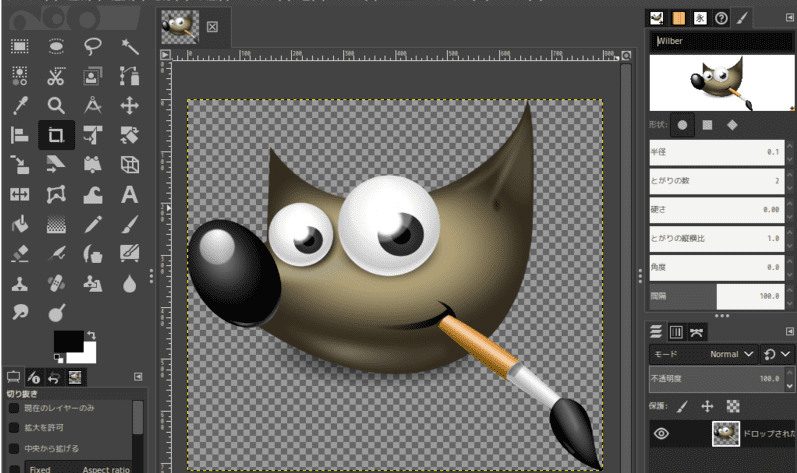Select the Zoom magnifier tool
The image size is (797, 473).
[56, 106]
